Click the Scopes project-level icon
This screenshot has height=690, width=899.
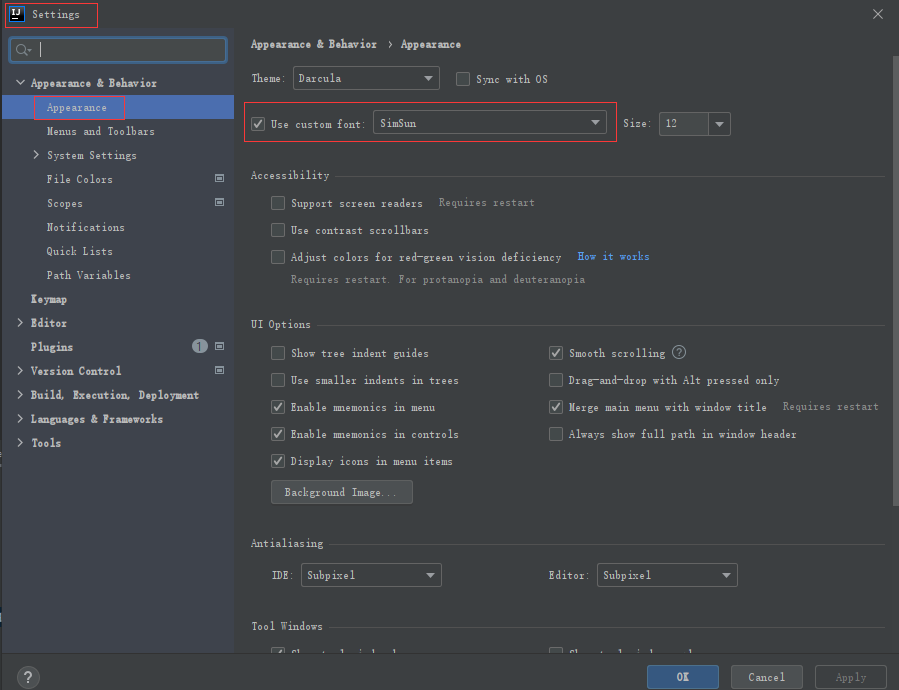click(x=219, y=203)
